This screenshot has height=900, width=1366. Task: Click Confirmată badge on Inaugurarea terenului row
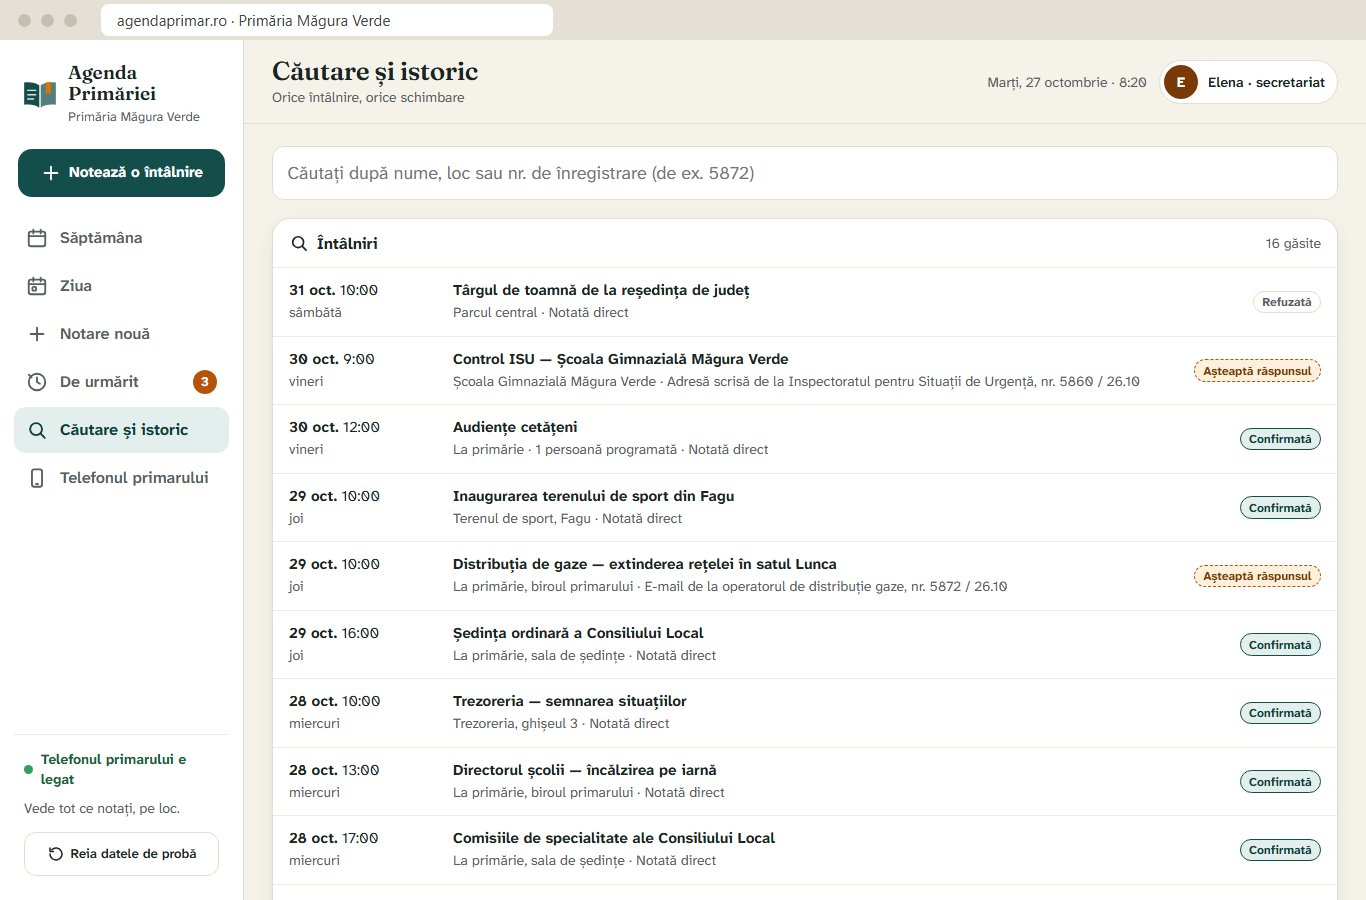(1280, 508)
